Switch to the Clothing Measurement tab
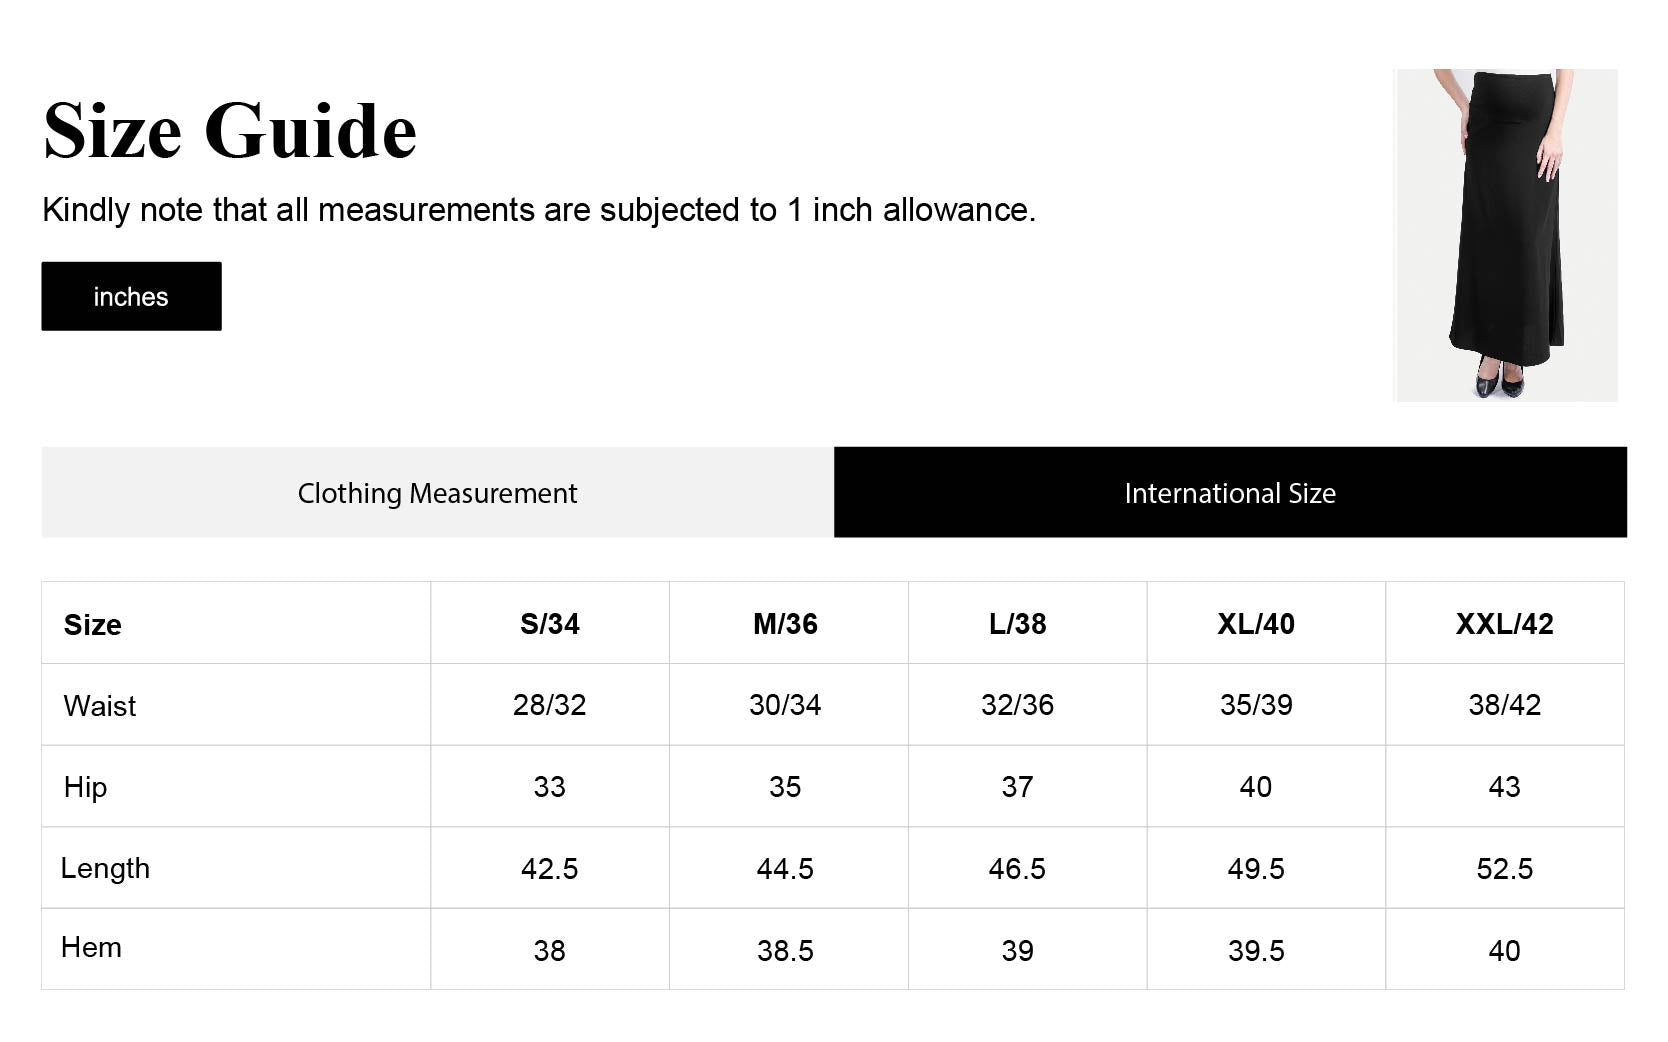This screenshot has height=1042, width=1668. 437,493
